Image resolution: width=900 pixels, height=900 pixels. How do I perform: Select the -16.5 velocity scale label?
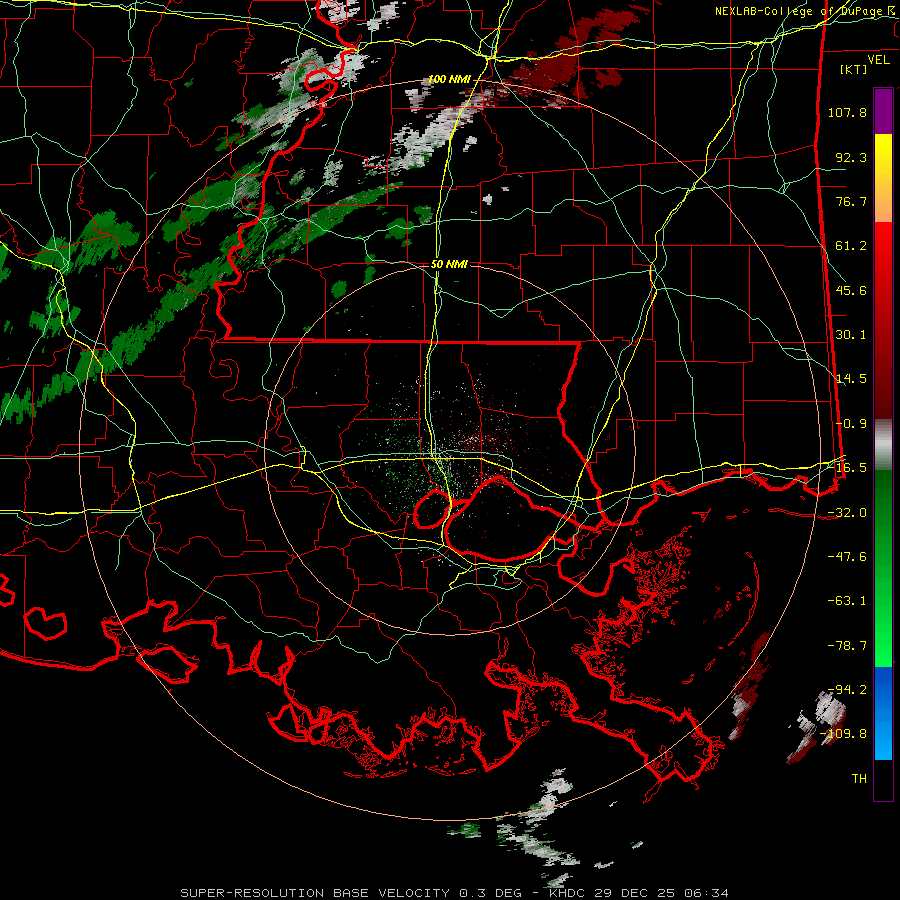click(847, 468)
